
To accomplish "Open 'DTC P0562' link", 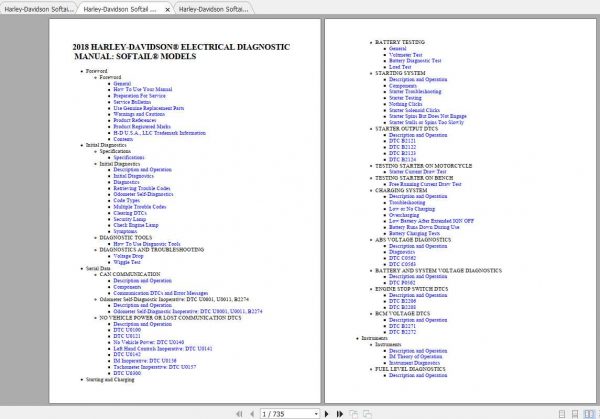I will 402,282.
